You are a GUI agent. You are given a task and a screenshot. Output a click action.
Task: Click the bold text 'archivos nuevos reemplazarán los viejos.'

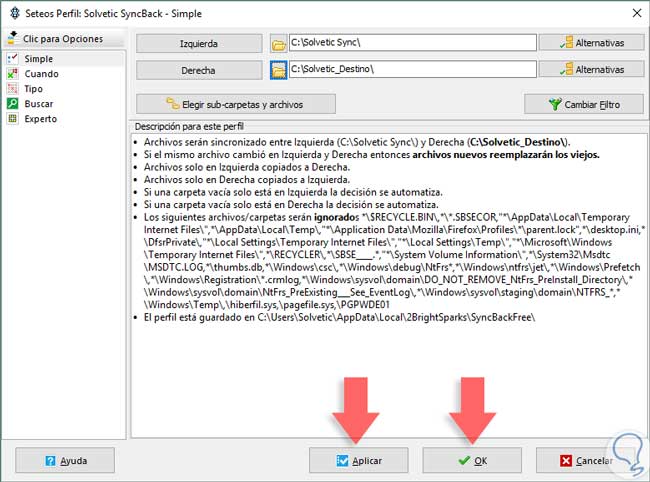click(x=506, y=155)
